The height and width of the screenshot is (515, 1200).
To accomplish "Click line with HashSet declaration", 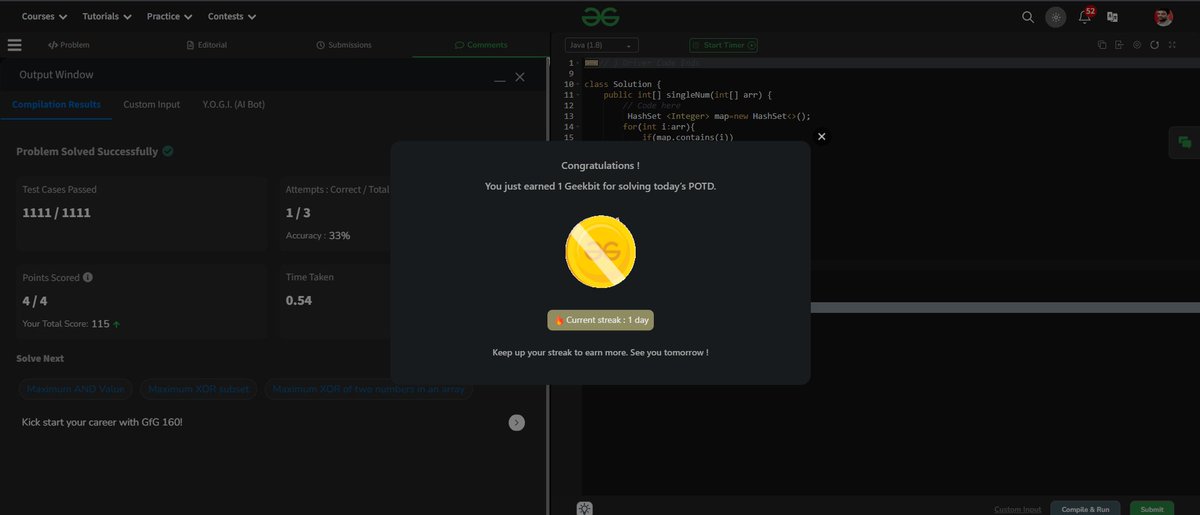I will [x=718, y=116].
